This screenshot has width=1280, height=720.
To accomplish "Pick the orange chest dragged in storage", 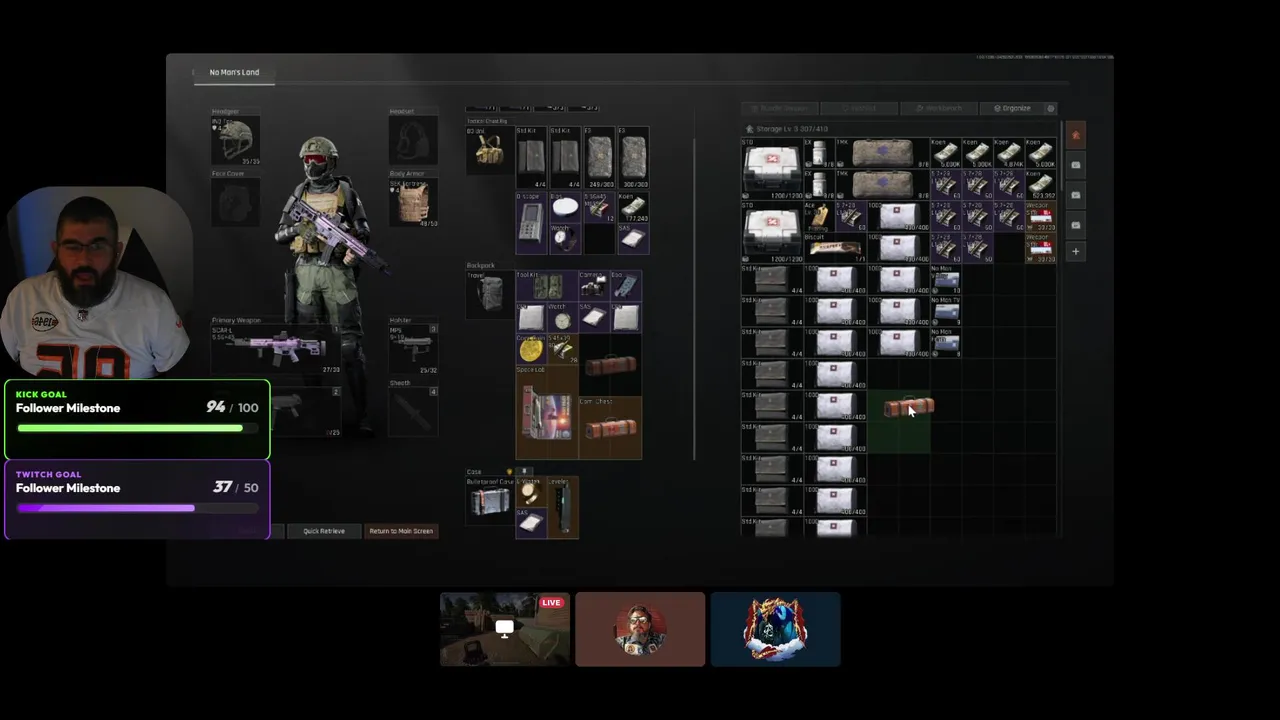I will 908,407.
